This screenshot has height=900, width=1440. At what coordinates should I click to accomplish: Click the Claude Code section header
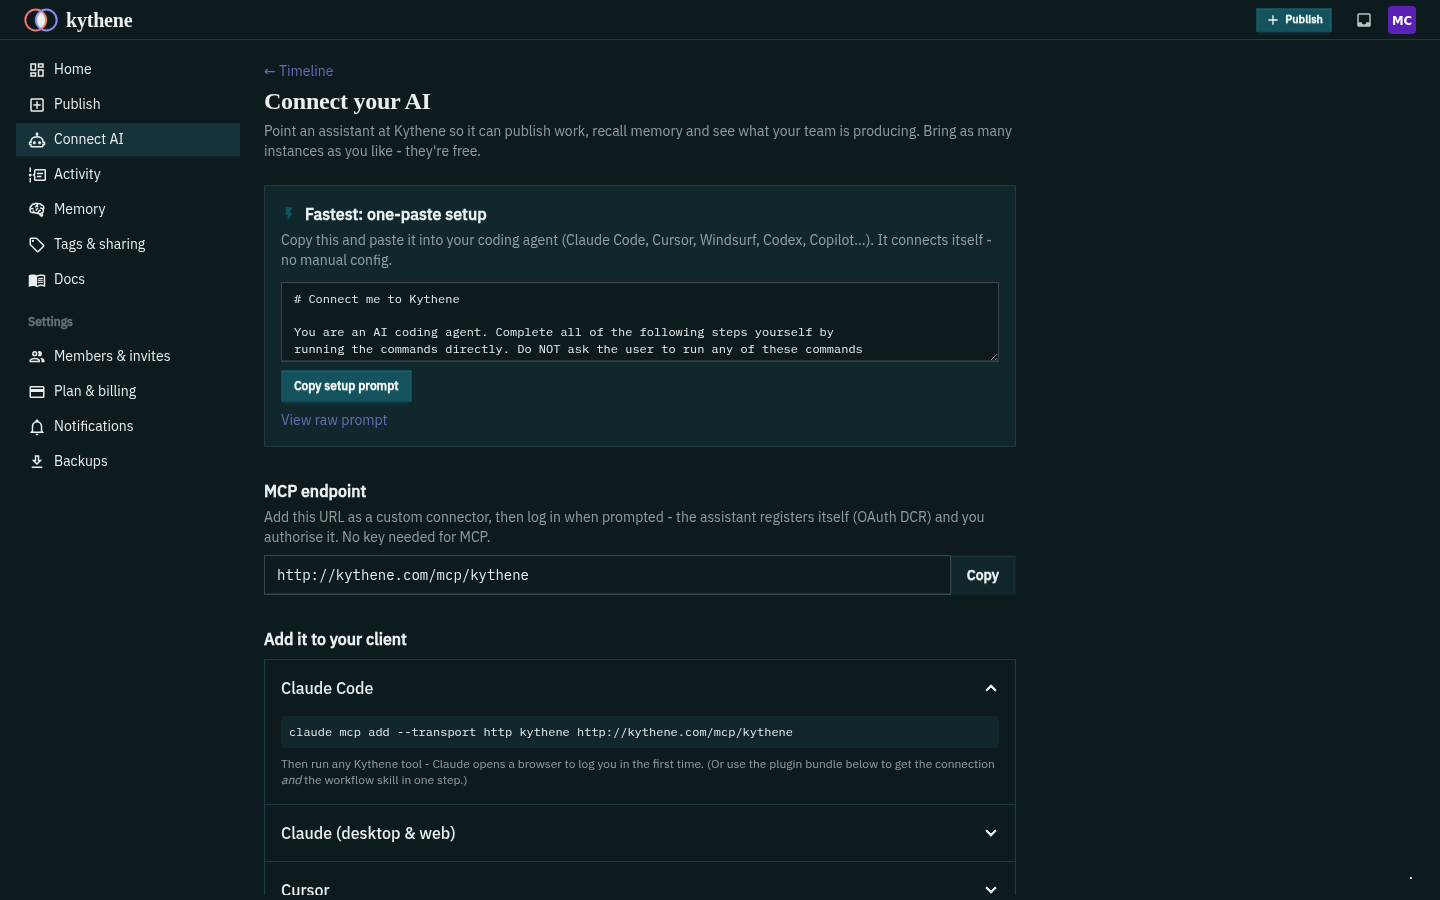tap(640, 688)
